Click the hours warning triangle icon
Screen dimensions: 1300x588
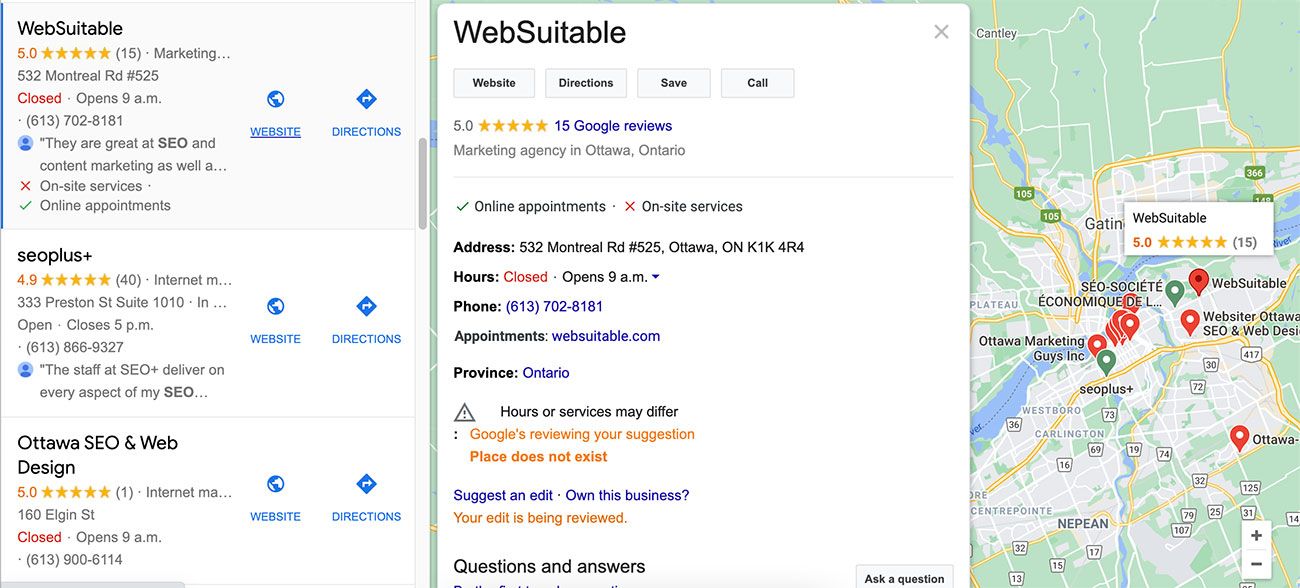(464, 412)
